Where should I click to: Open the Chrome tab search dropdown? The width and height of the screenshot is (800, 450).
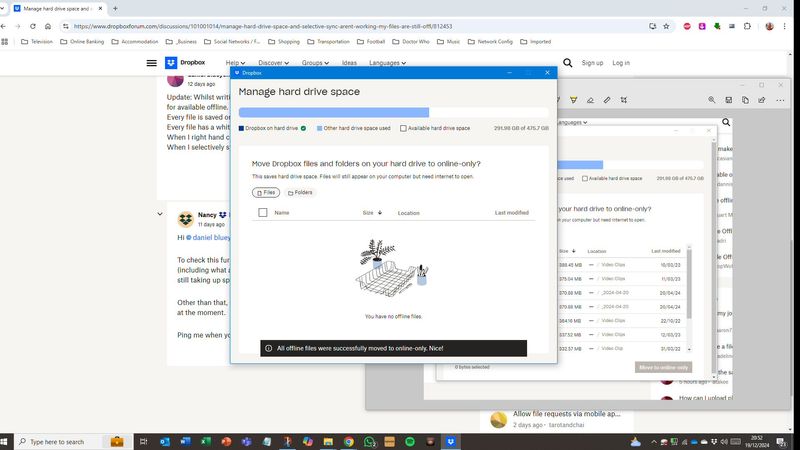3,9
